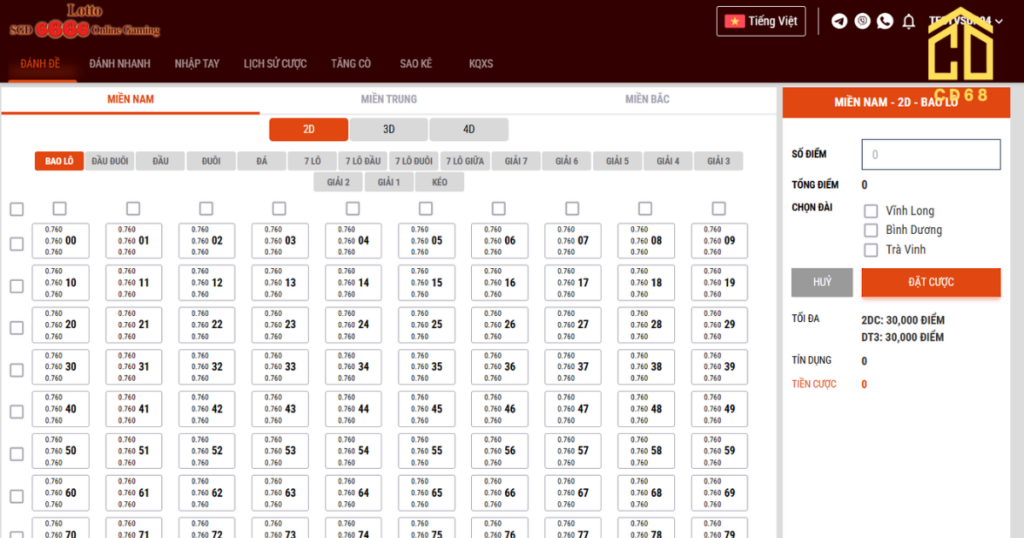
Task: Click the Vietnam flag icon
Action: click(x=735, y=21)
